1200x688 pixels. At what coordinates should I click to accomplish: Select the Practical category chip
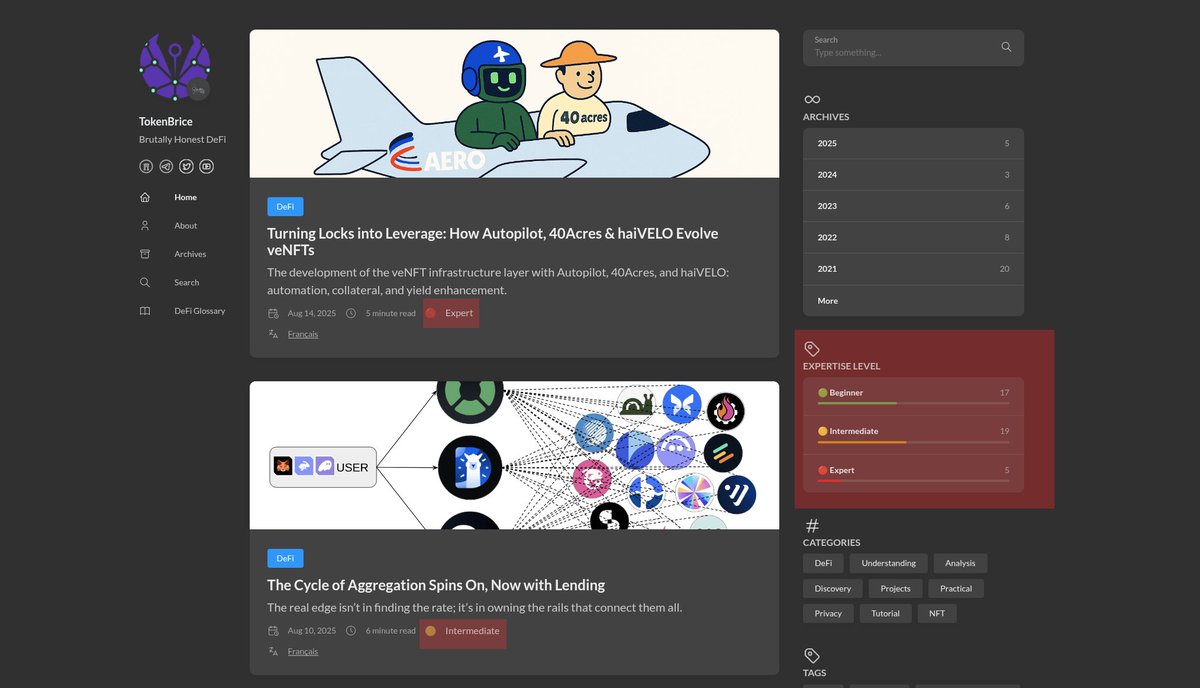pos(956,588)
